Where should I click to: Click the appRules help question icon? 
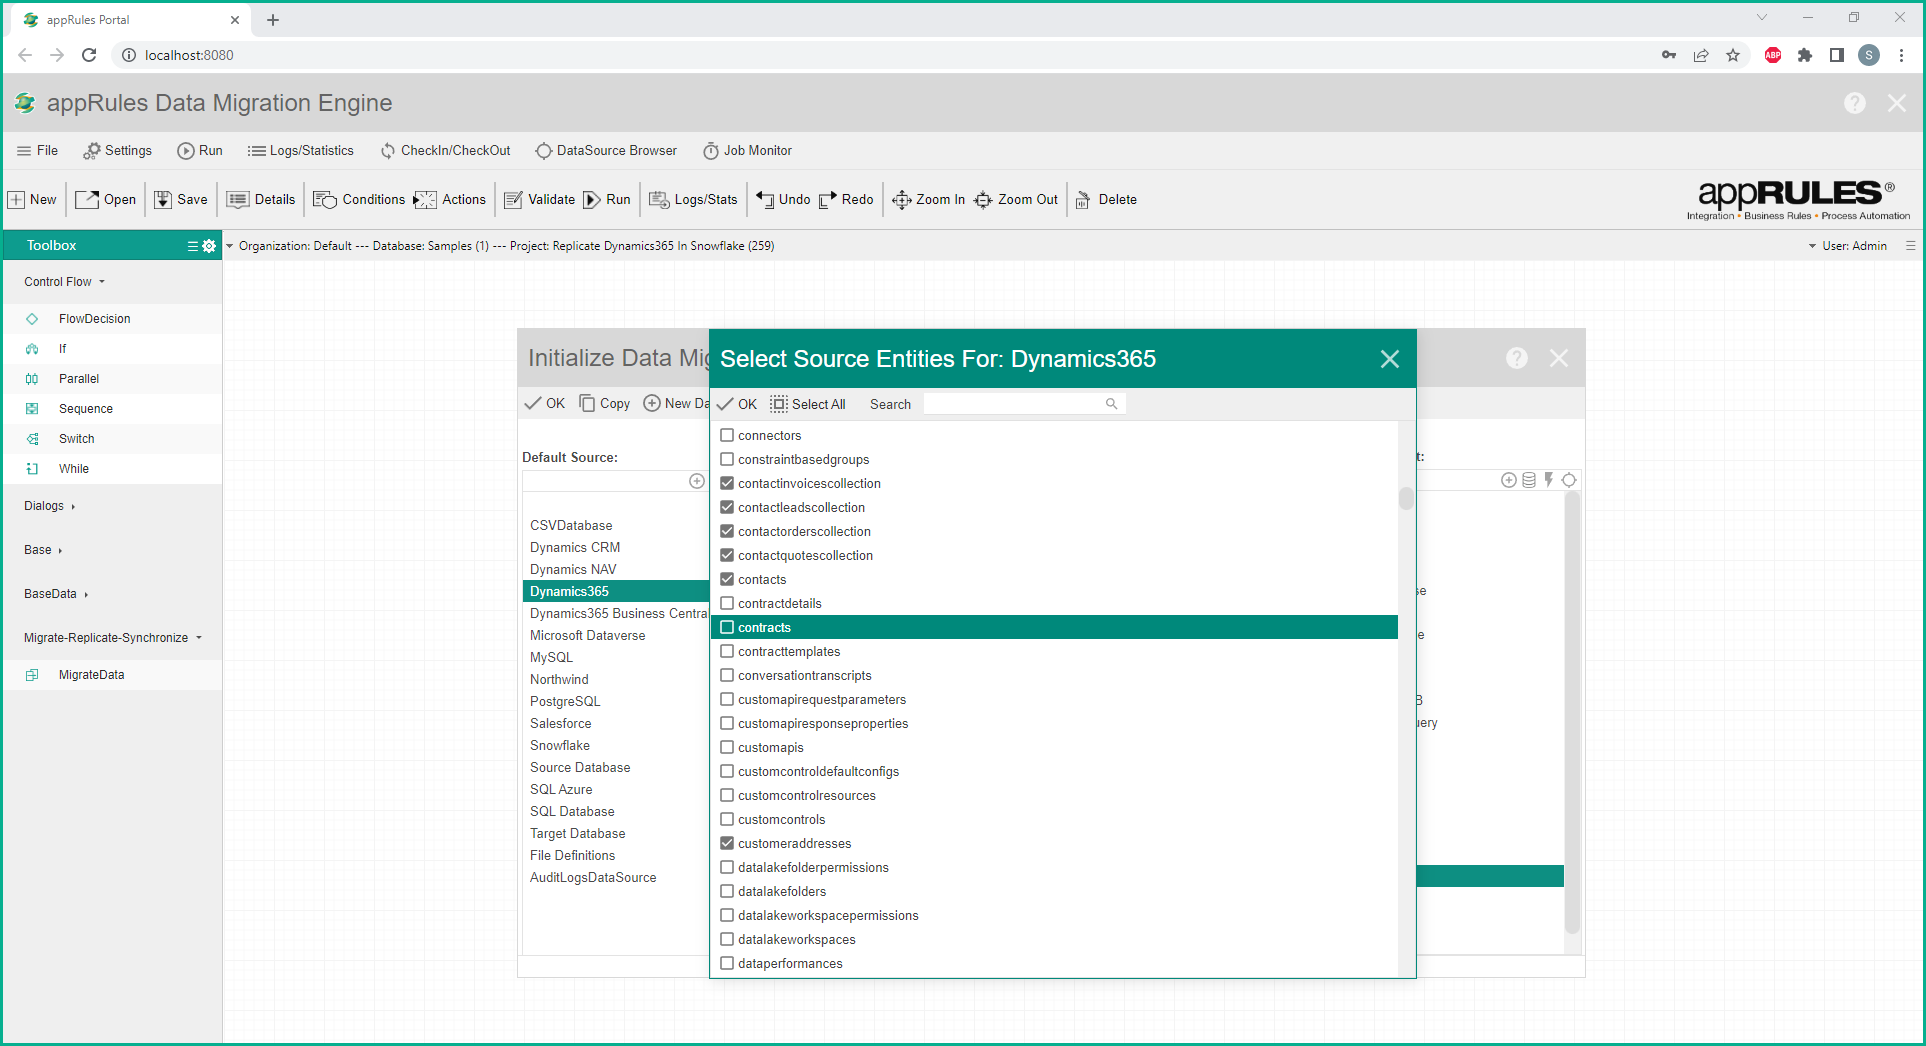pos(1855,103)
